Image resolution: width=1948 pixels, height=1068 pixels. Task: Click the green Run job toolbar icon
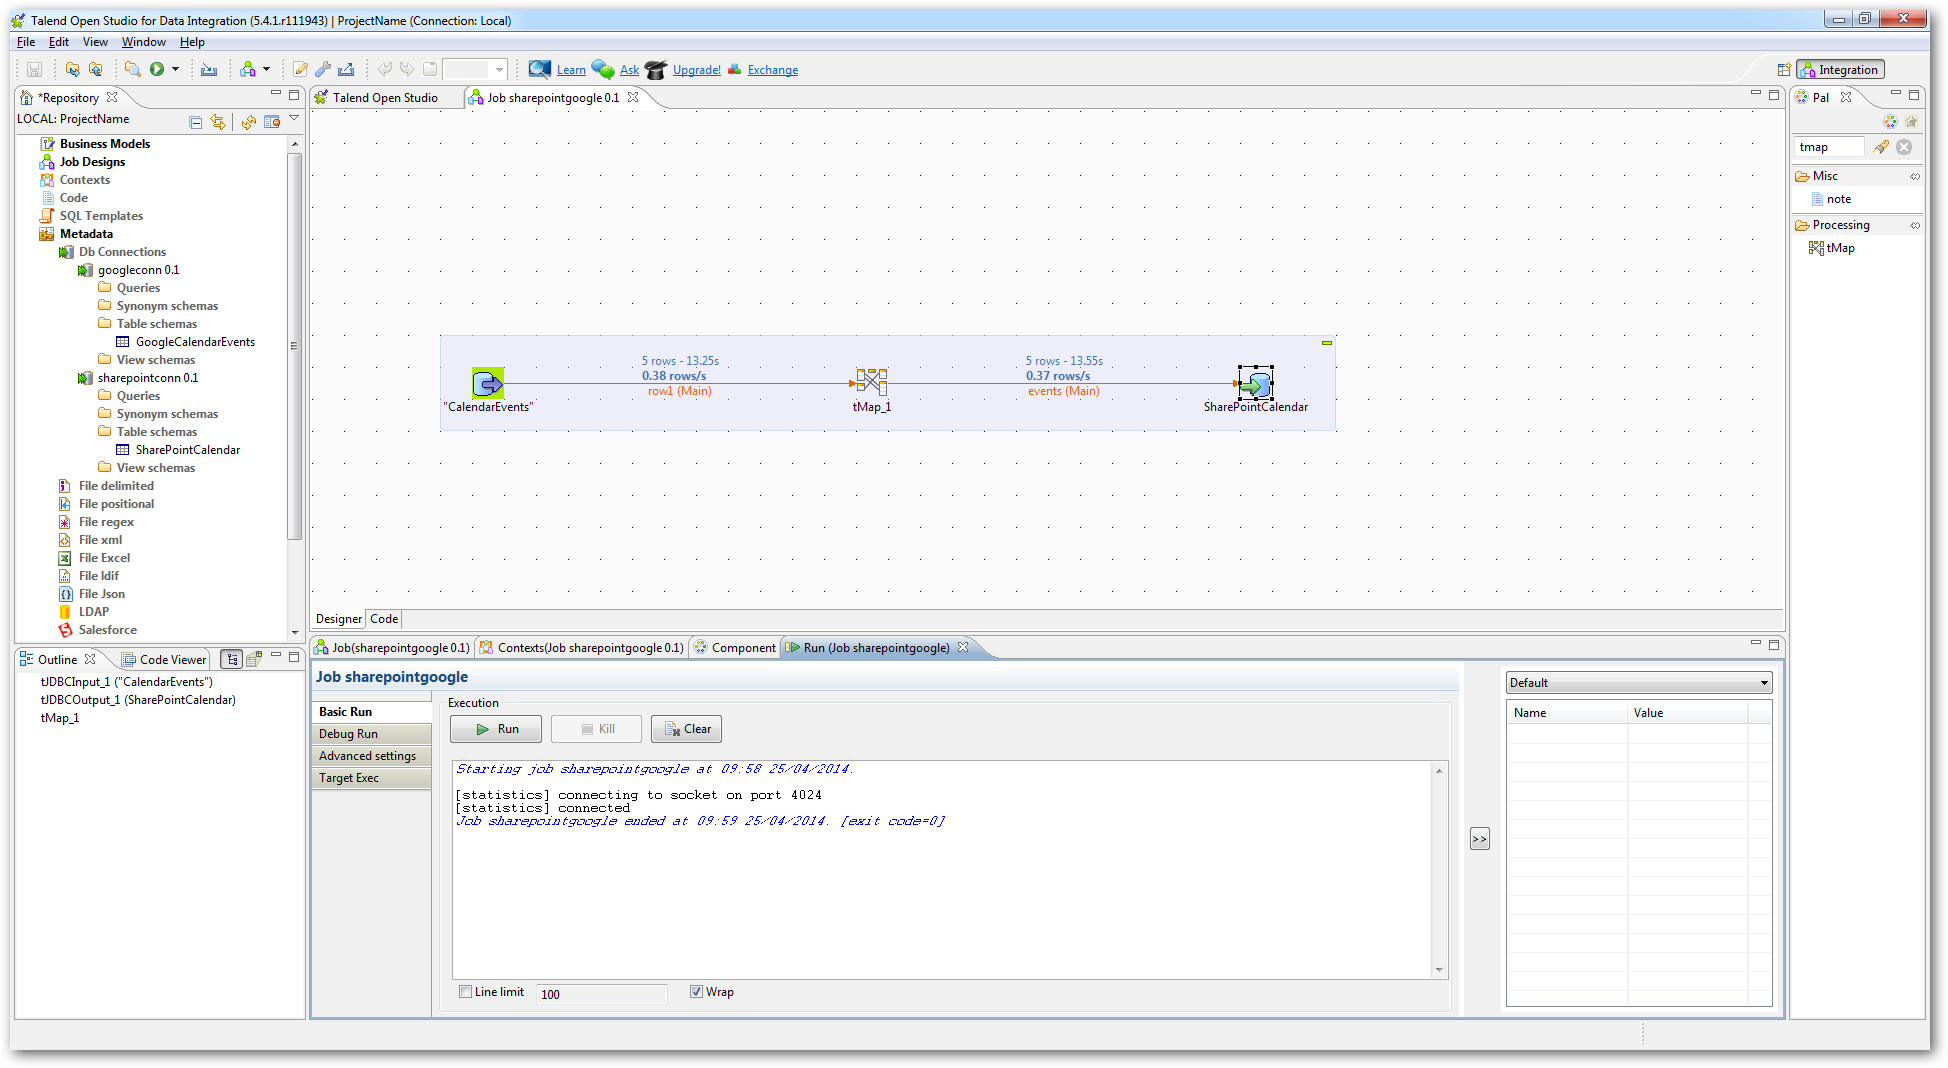coord(157,69)
